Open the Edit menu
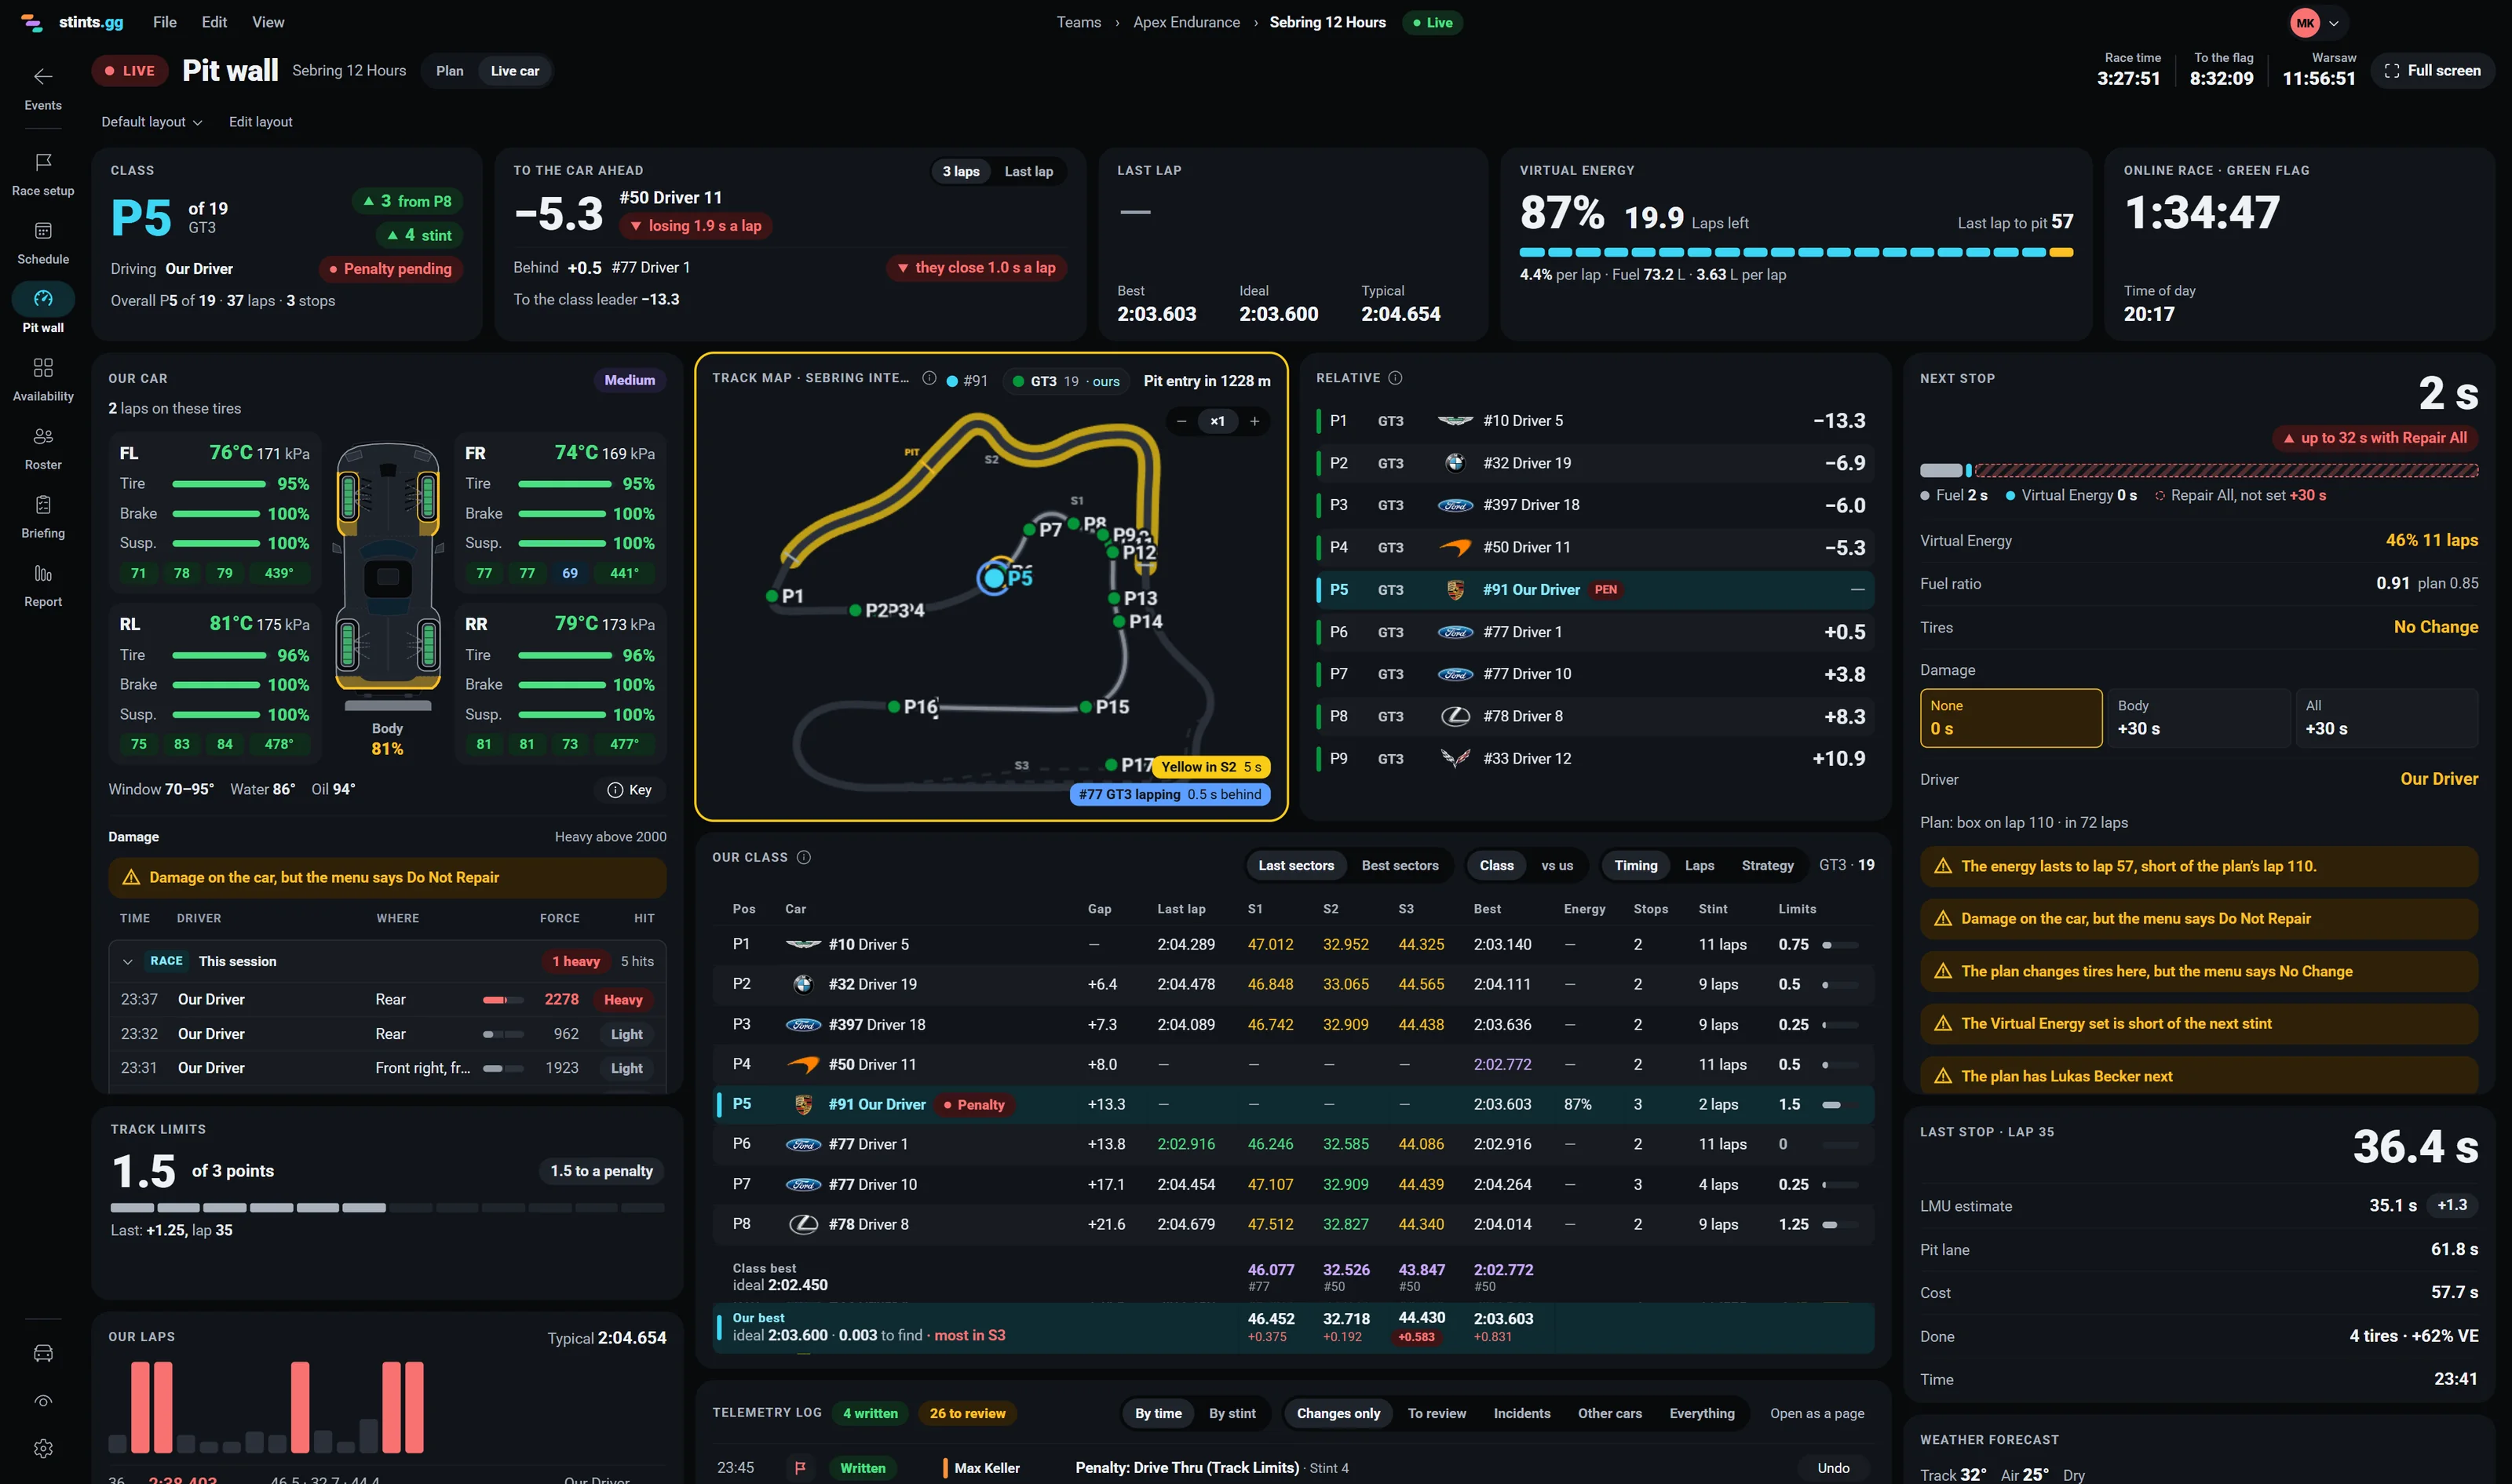Image resolution: width=2512 pixels, height=1484 pixels. point(214,22)
